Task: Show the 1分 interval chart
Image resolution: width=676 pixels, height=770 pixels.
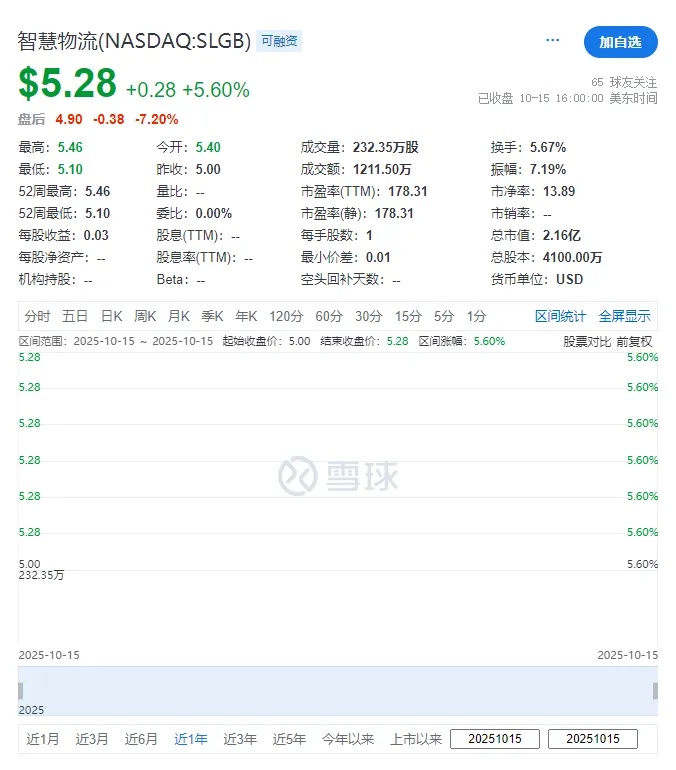Action: click(476, 316)
